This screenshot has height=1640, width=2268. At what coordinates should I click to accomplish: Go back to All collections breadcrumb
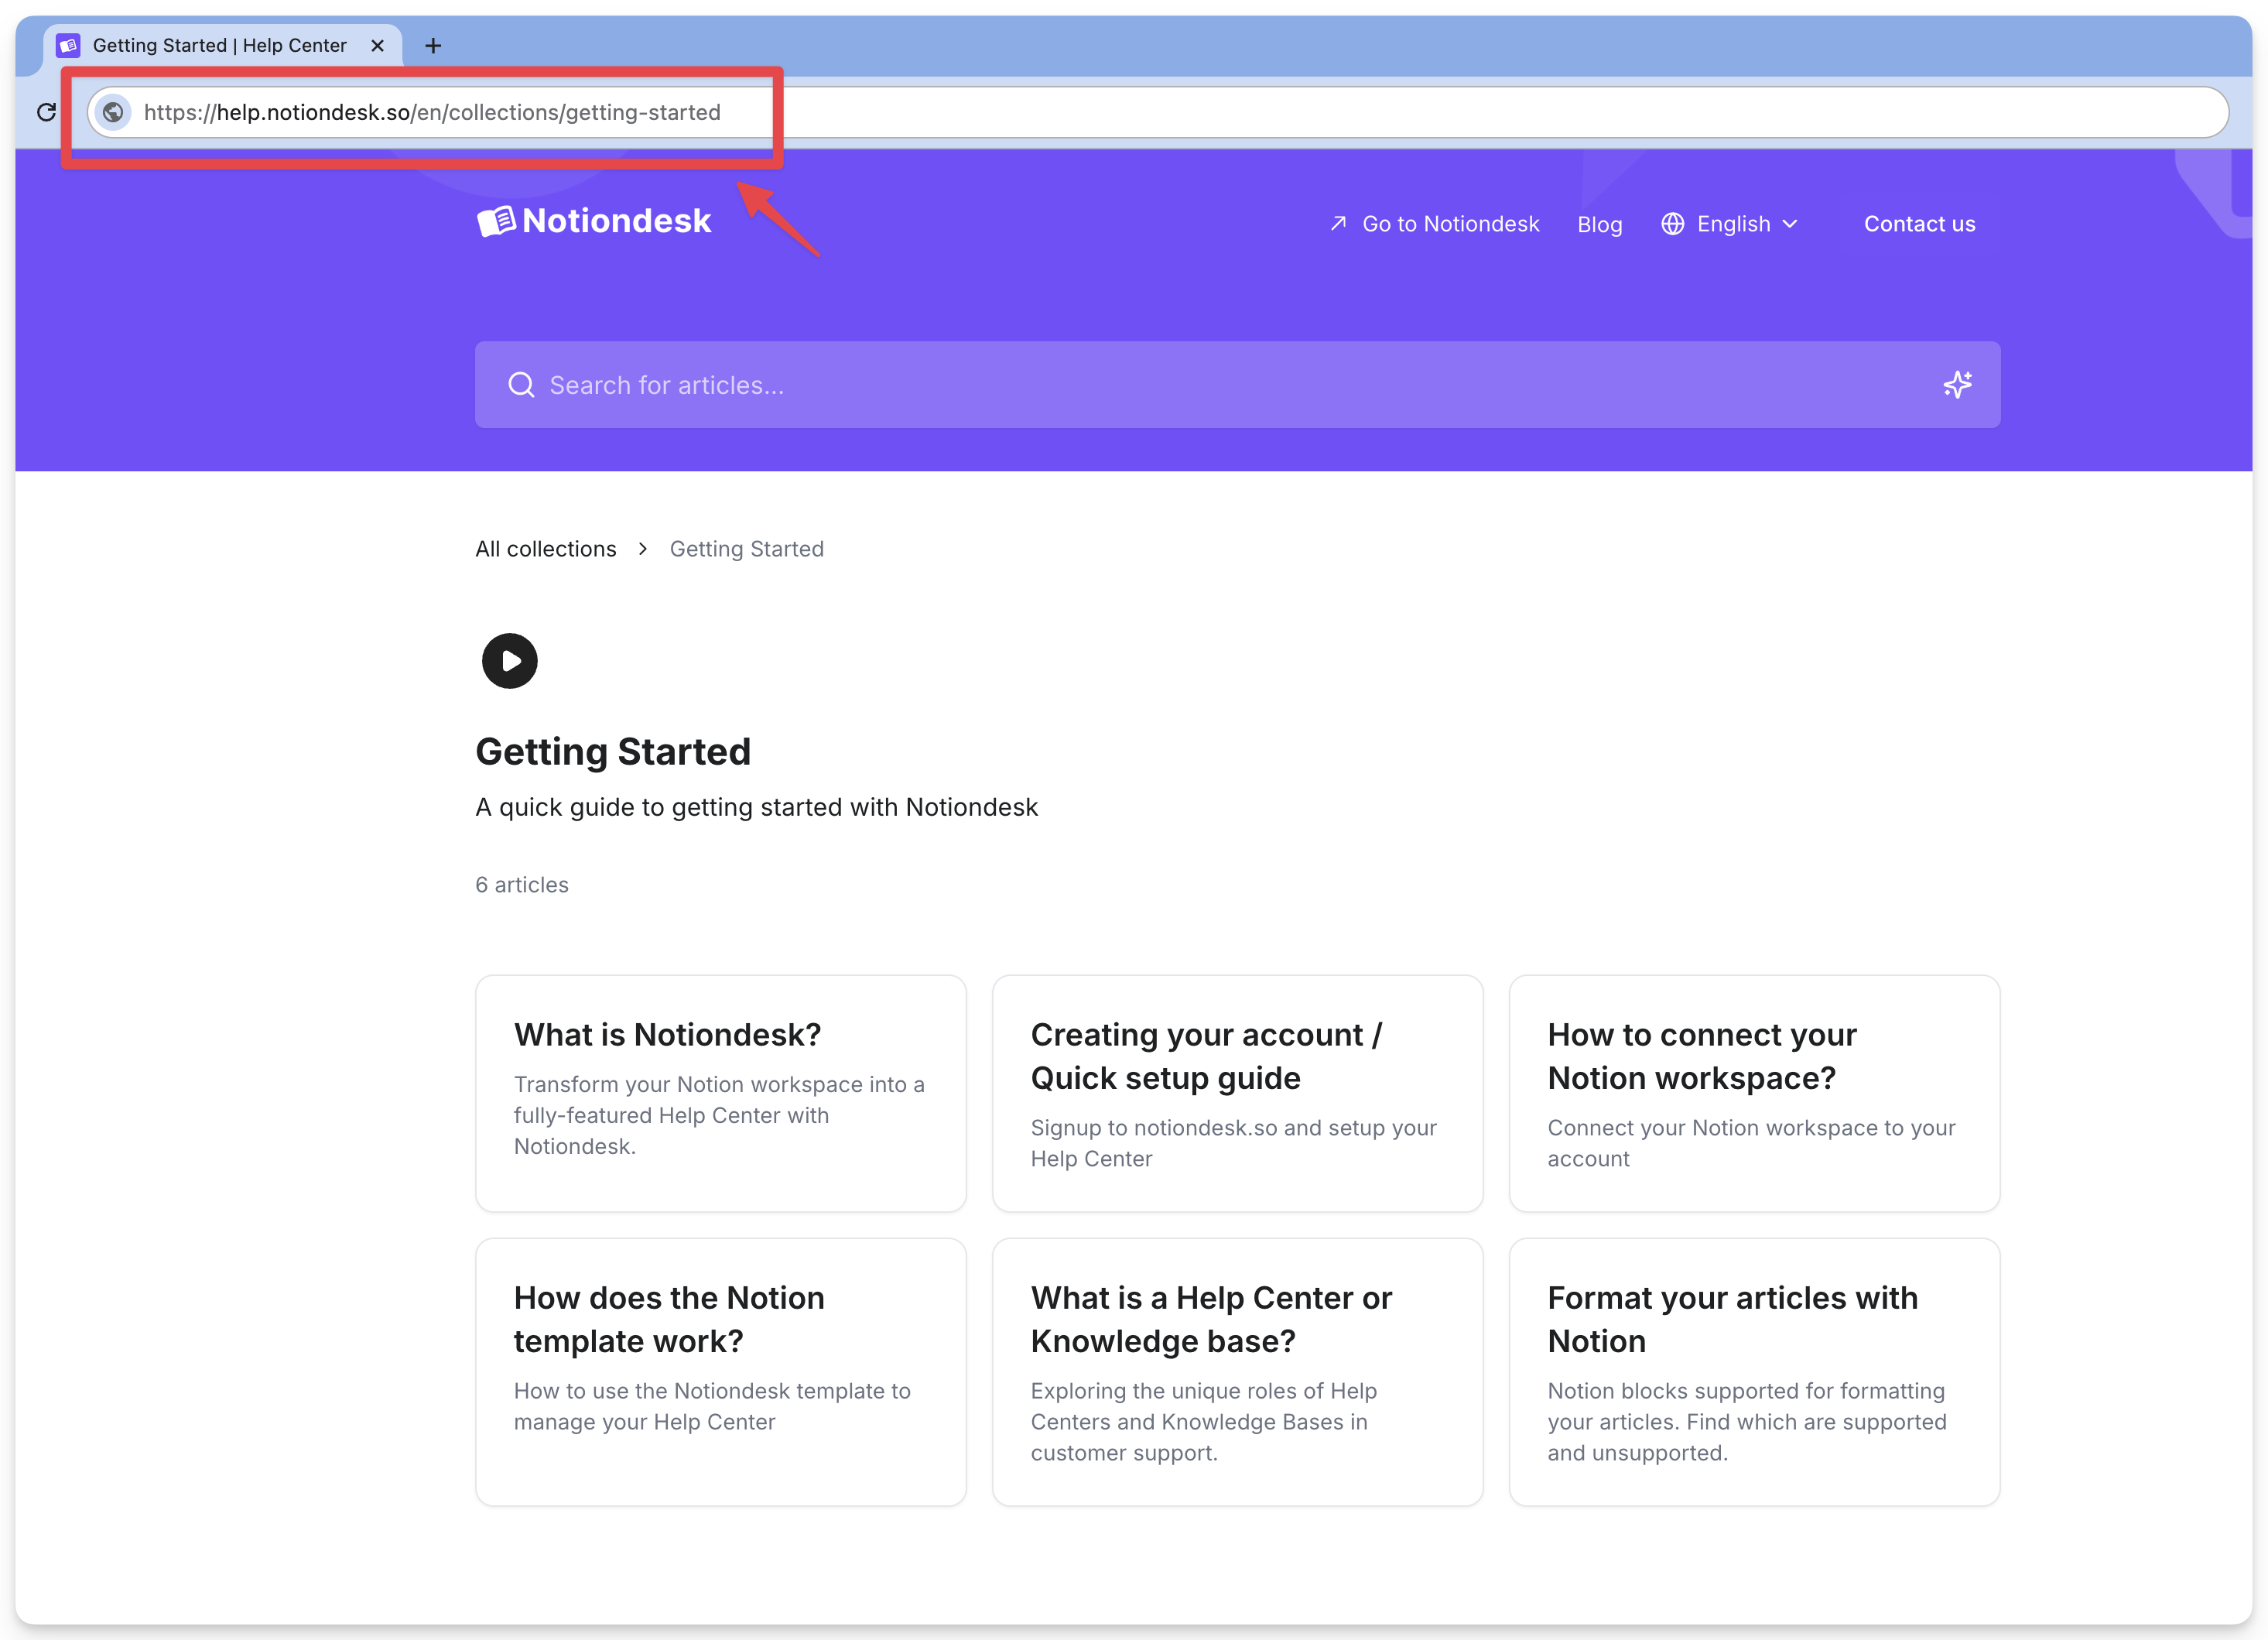point(546,549)
